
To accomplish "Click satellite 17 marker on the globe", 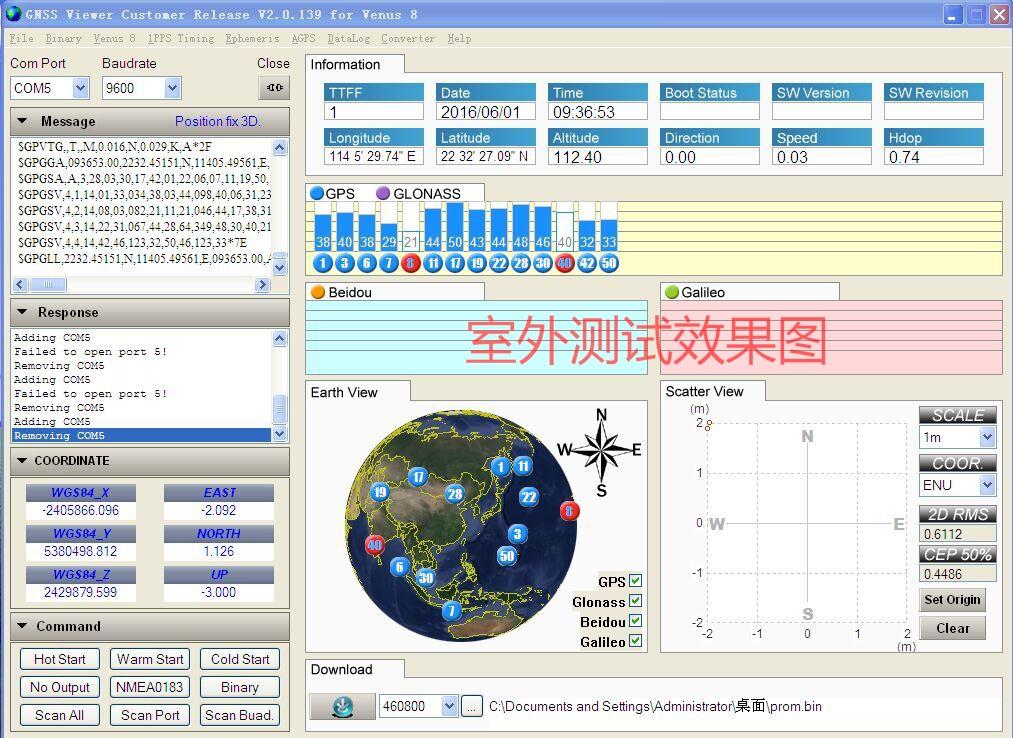I will click(x=418, y=477).
